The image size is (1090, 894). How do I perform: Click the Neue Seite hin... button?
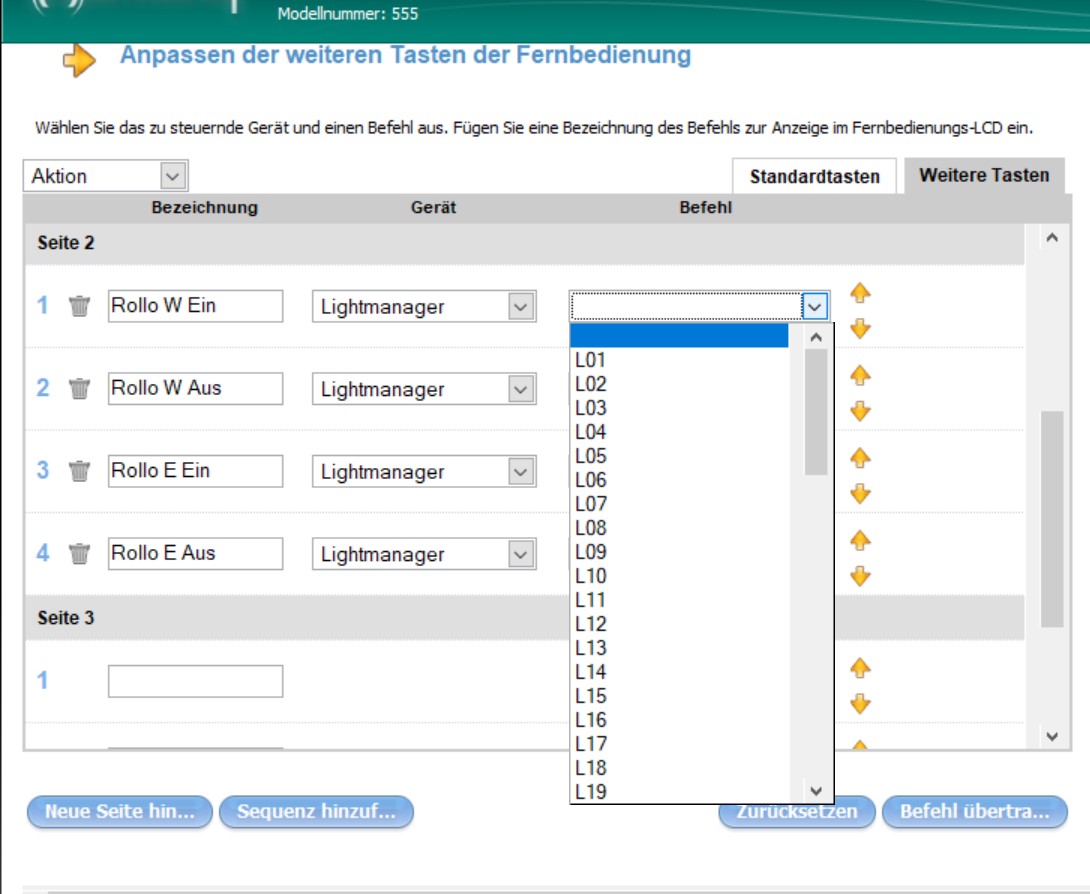[120, 812]
